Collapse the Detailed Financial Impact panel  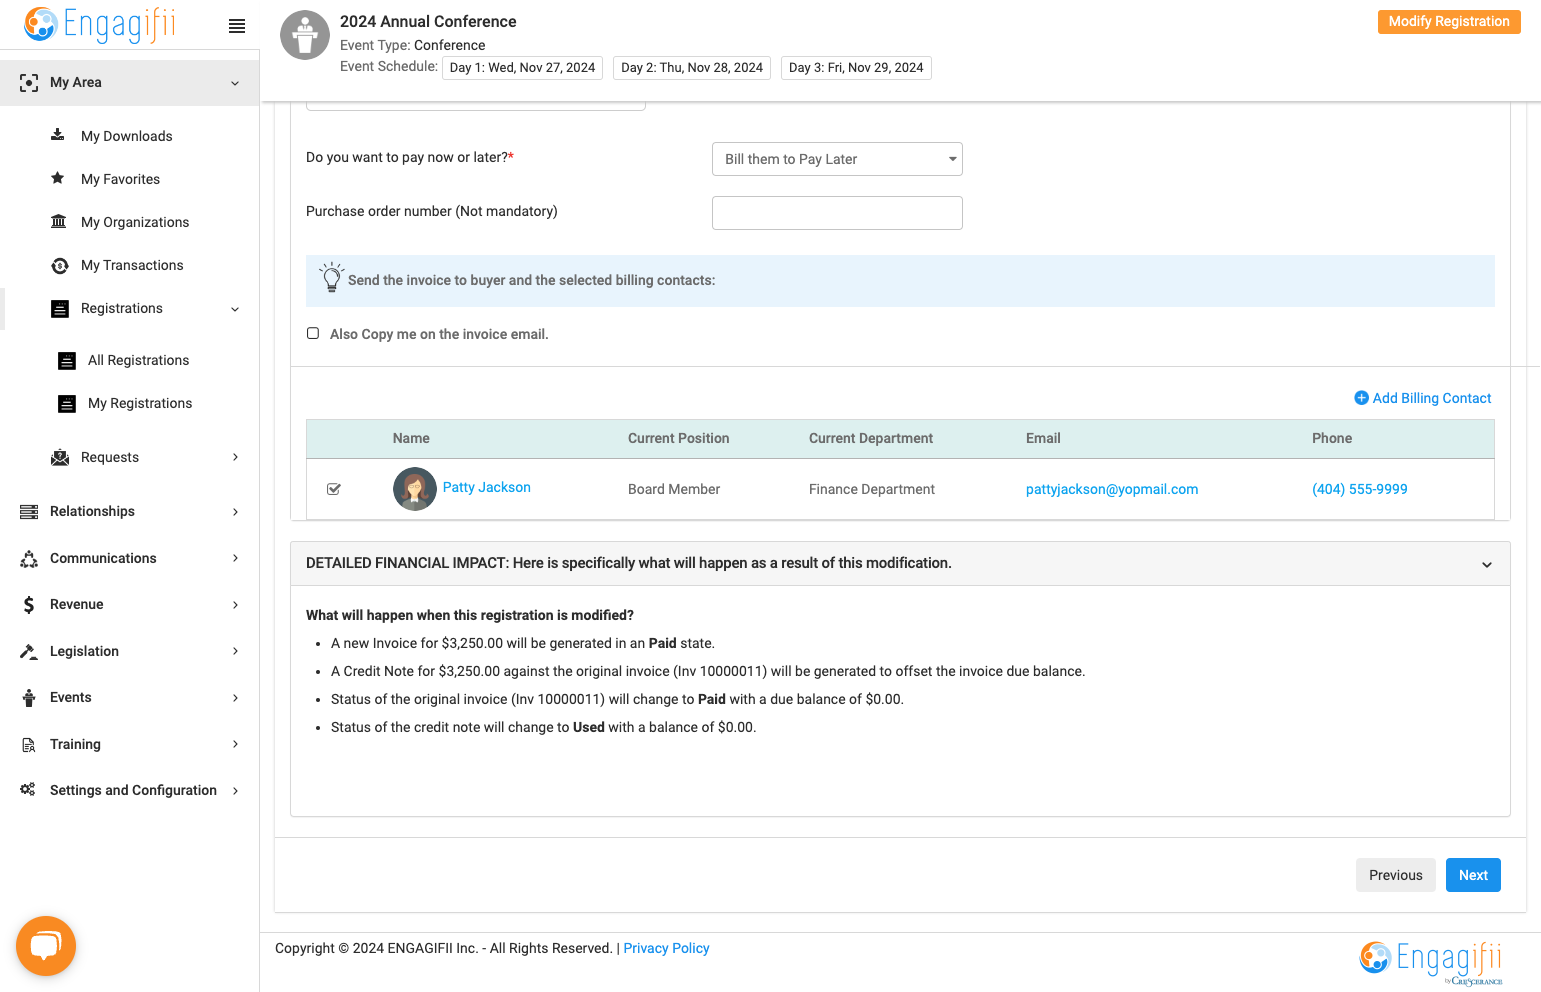coord(1487,564)
